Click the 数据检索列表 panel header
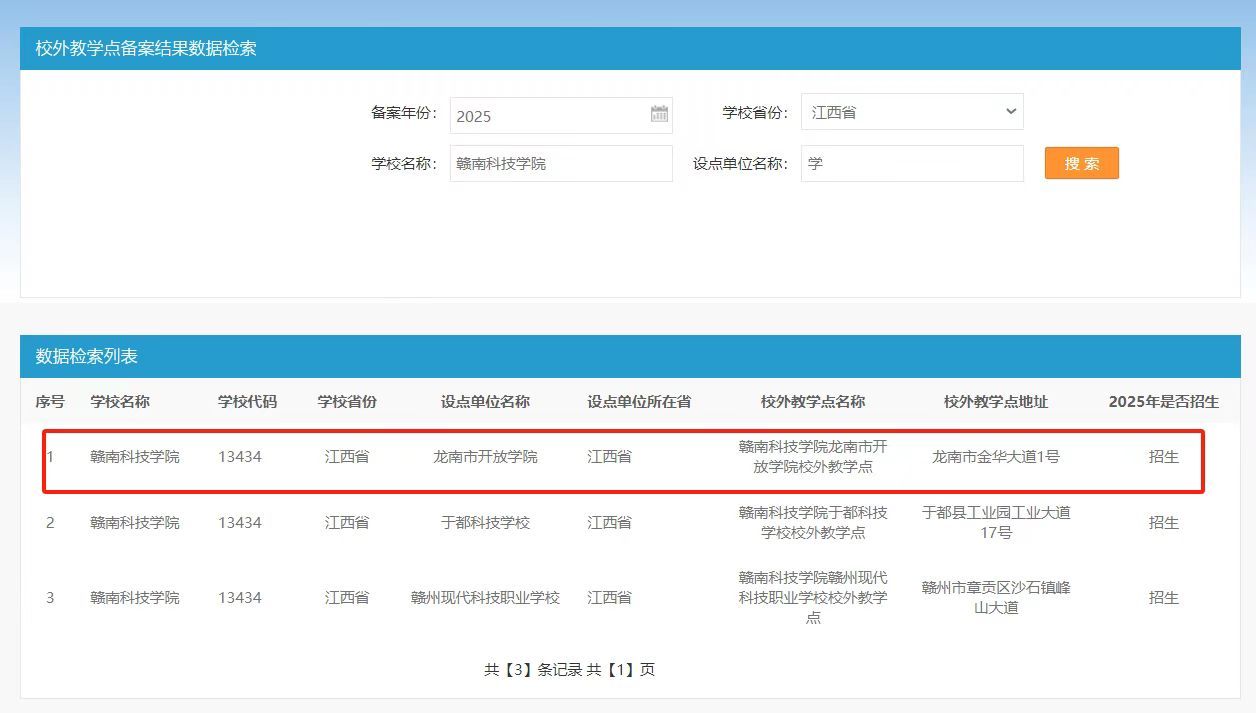The height and width of the screenshot is (713, 1256). coord(87,356)
